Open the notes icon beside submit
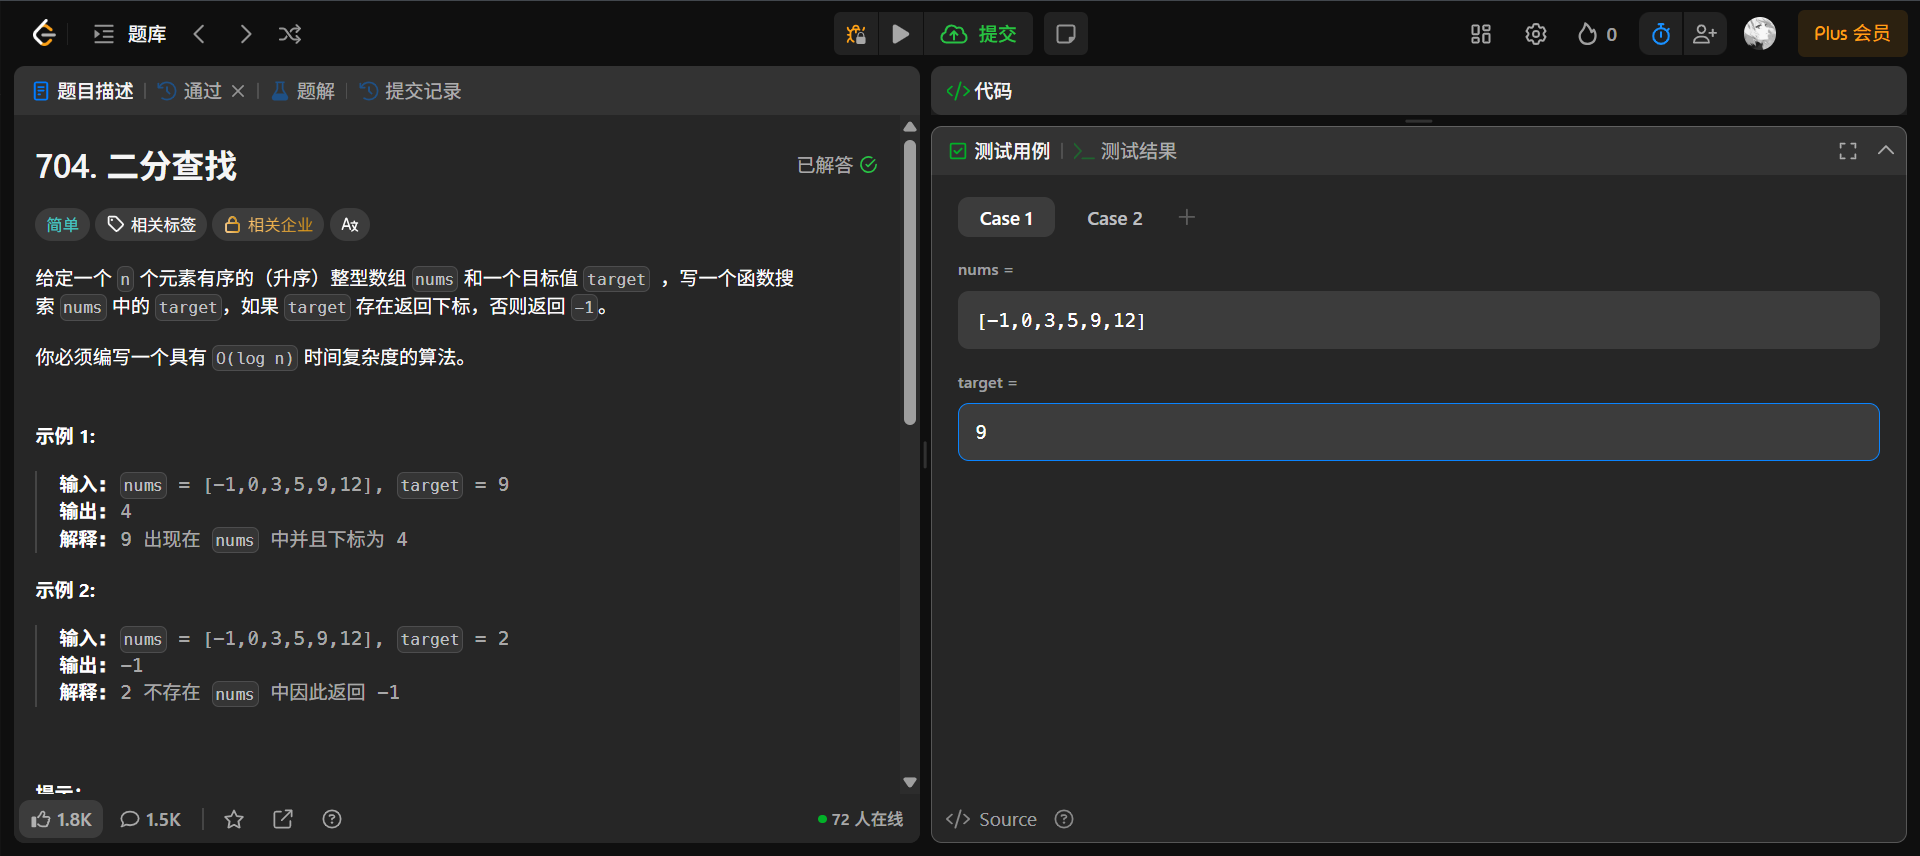Viewport: 1920px width, 856px height. coord(1066,34)
